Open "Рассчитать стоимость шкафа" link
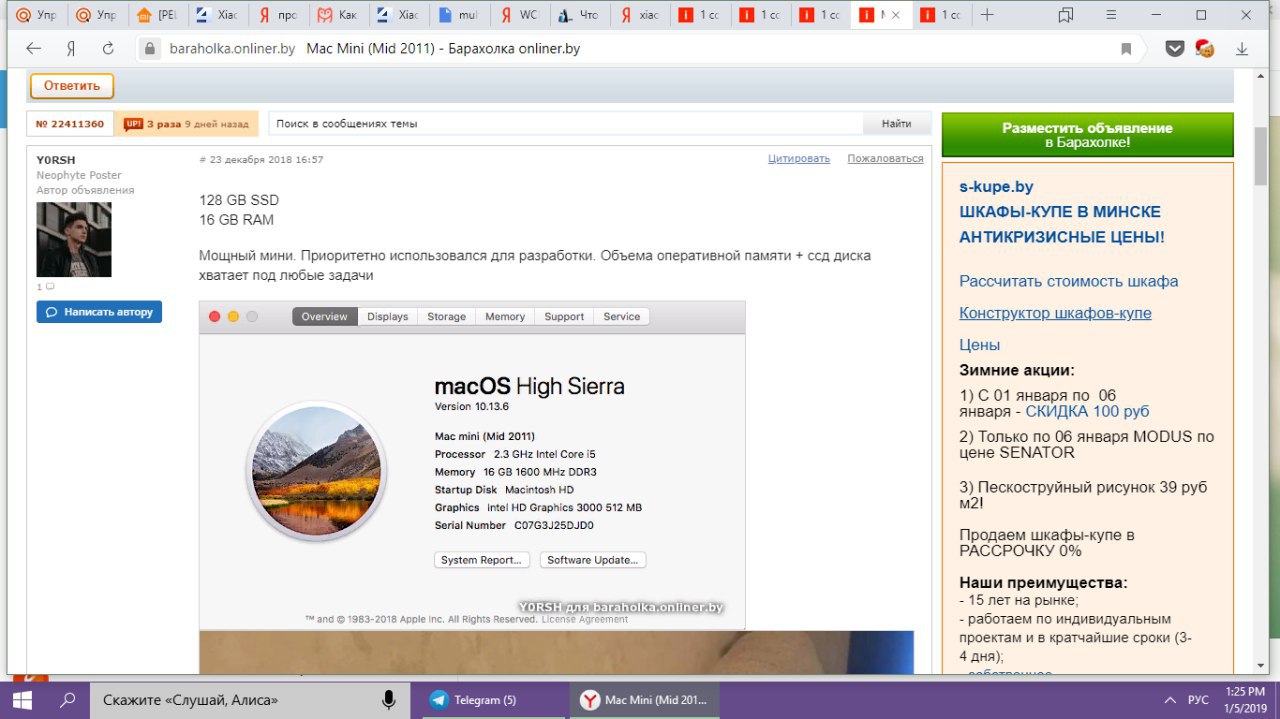The image size is (1280, 719). [1068, 281]
